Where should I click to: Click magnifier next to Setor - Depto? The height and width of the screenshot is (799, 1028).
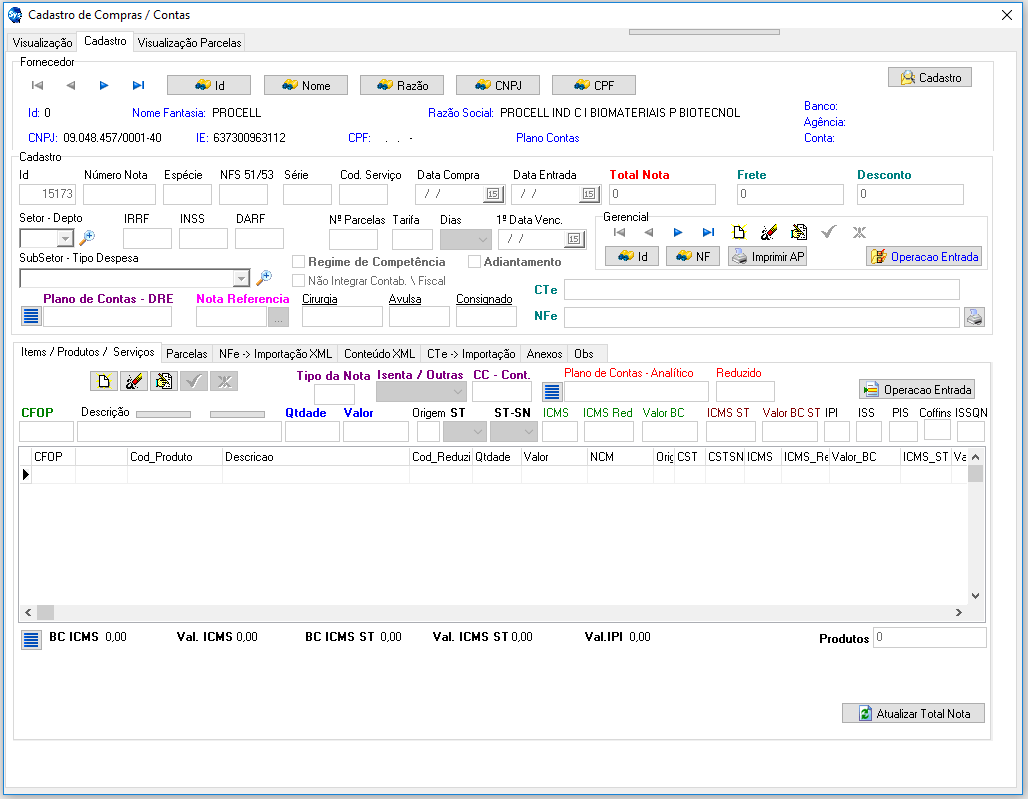tap(86, 238)
